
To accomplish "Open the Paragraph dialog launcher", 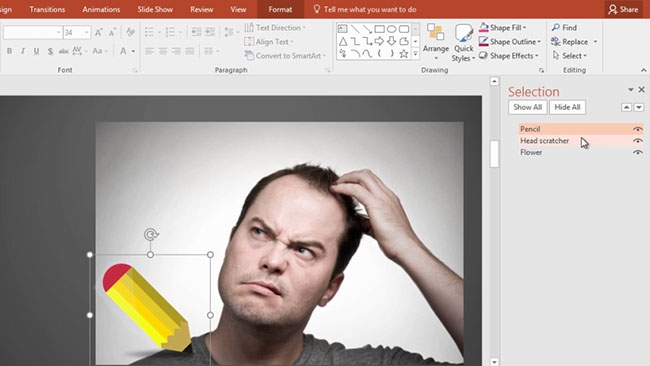I will pos(327,70).
